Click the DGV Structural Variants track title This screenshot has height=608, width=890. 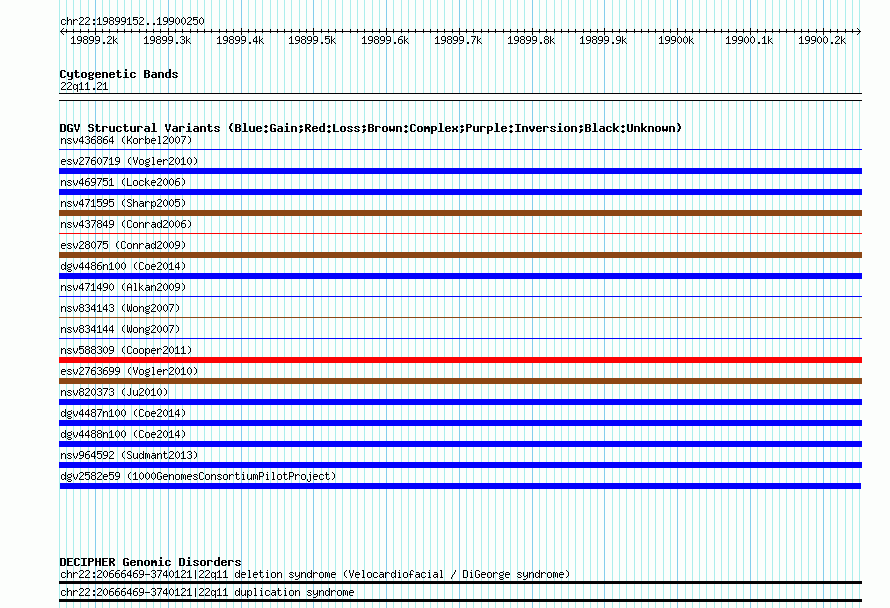(371, 128)
